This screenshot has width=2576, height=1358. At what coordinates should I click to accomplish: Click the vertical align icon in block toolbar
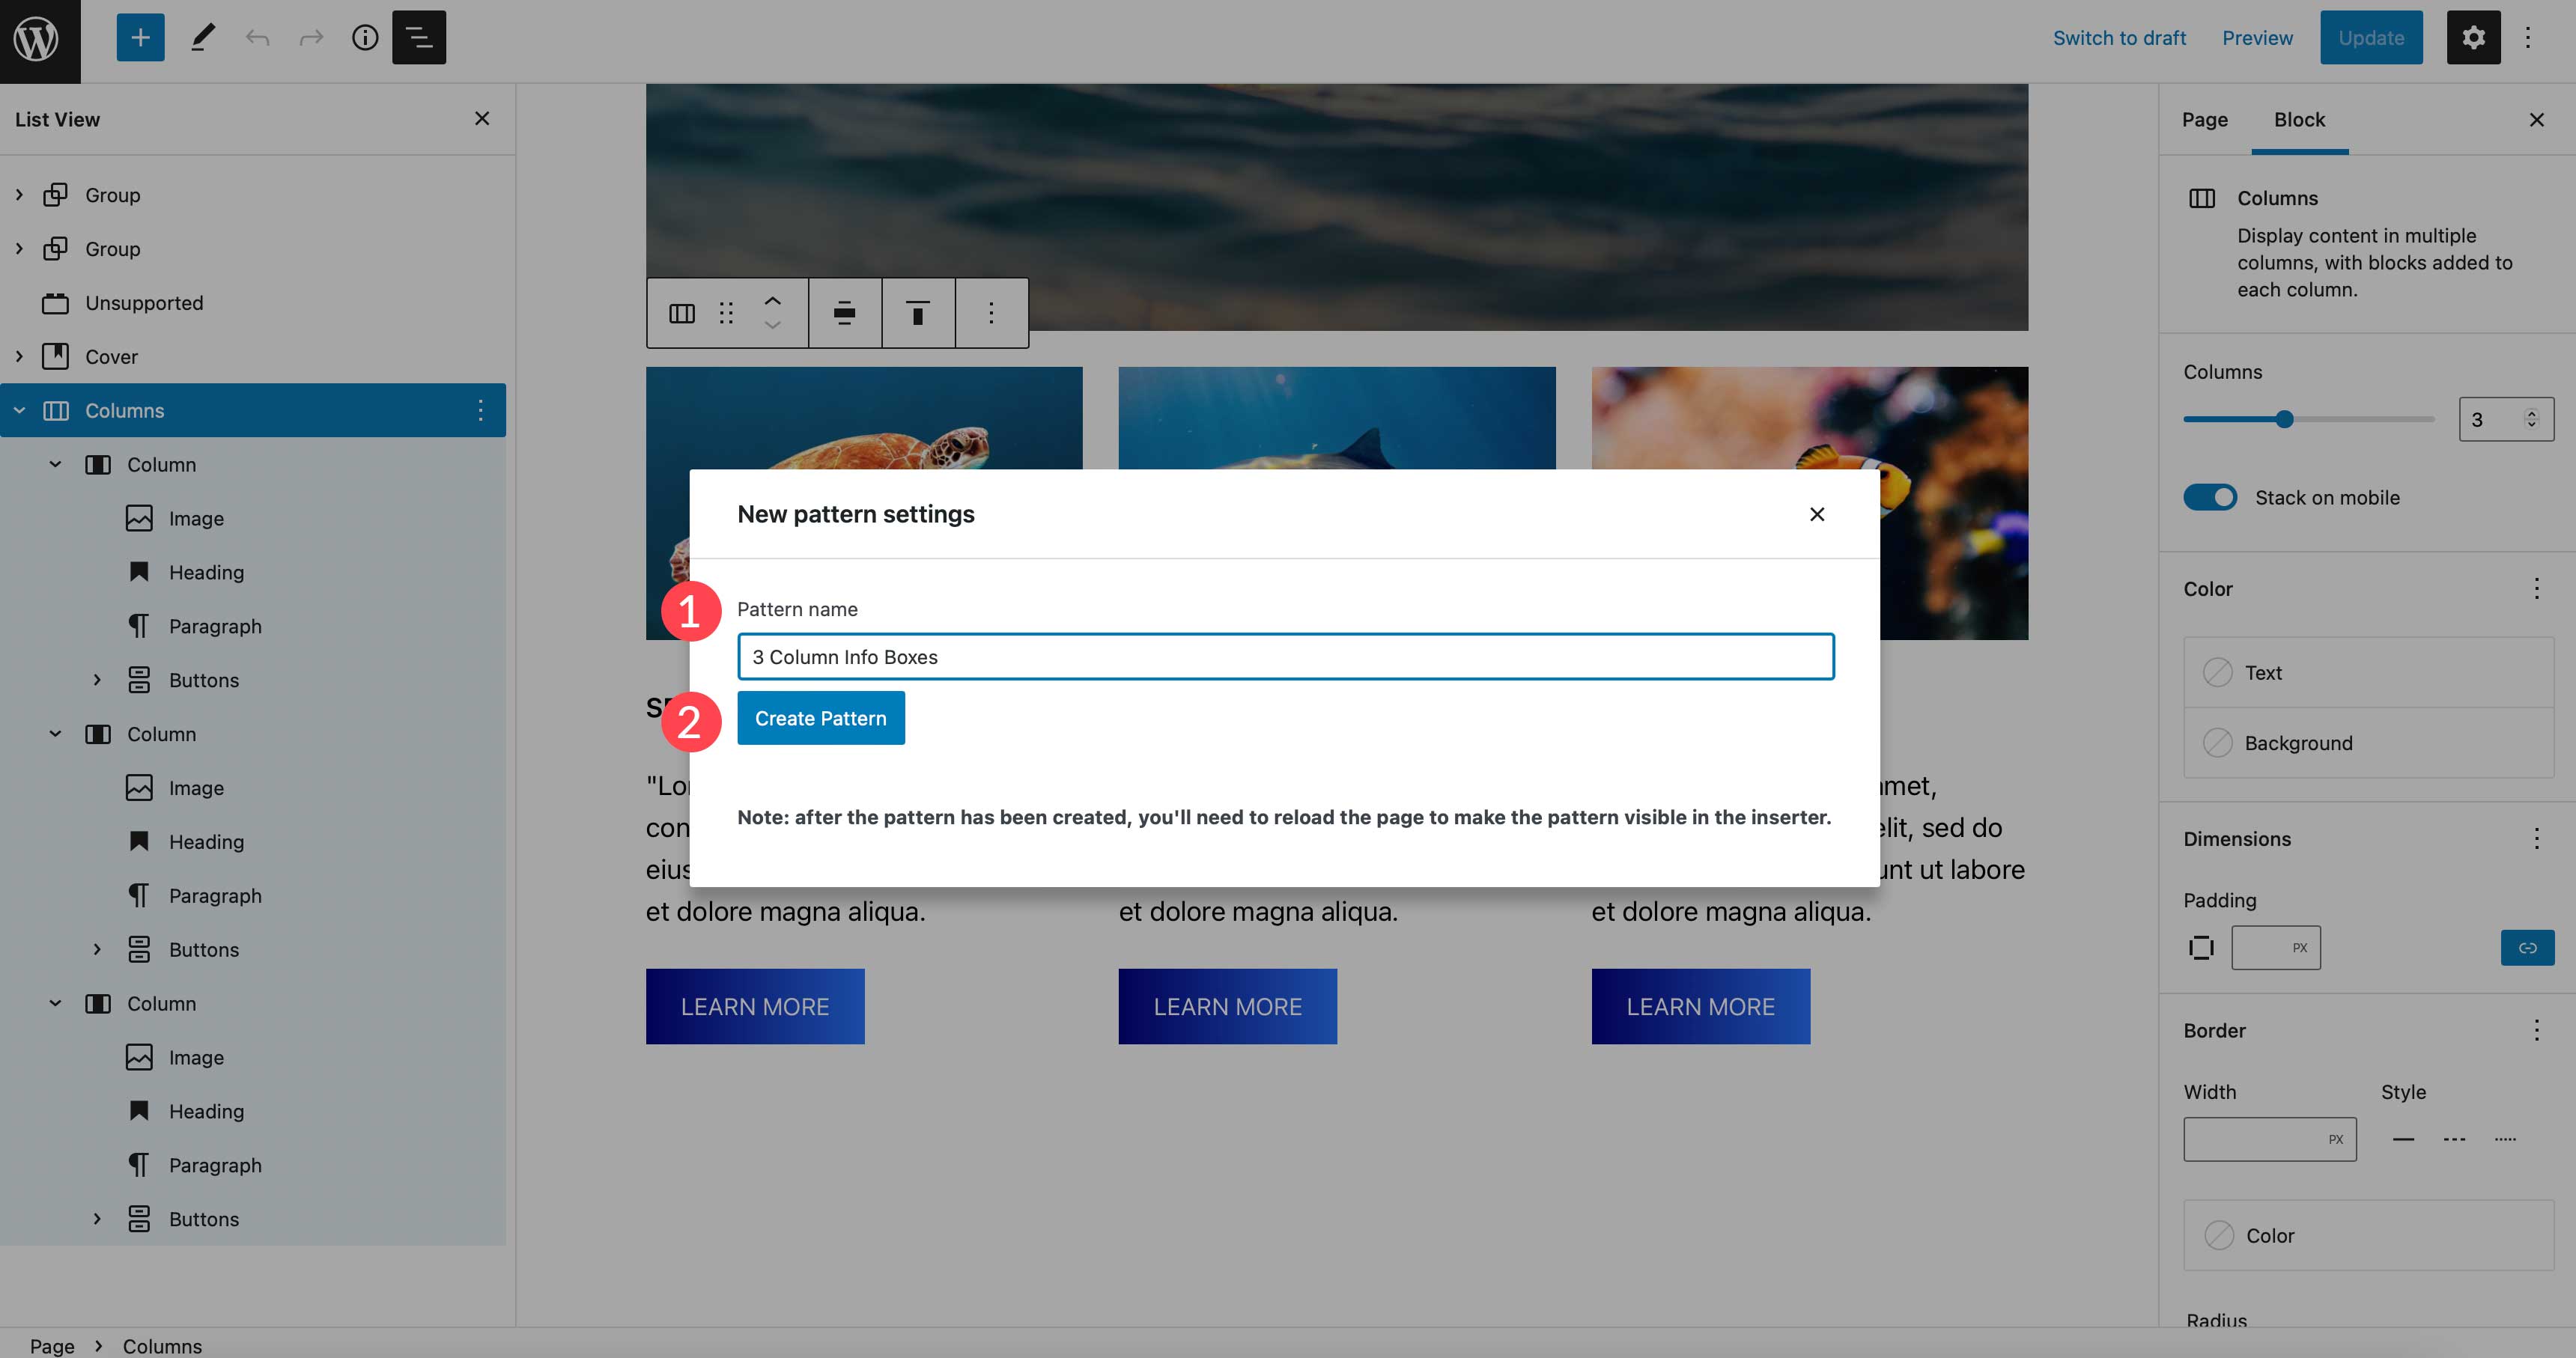(918, 312)
